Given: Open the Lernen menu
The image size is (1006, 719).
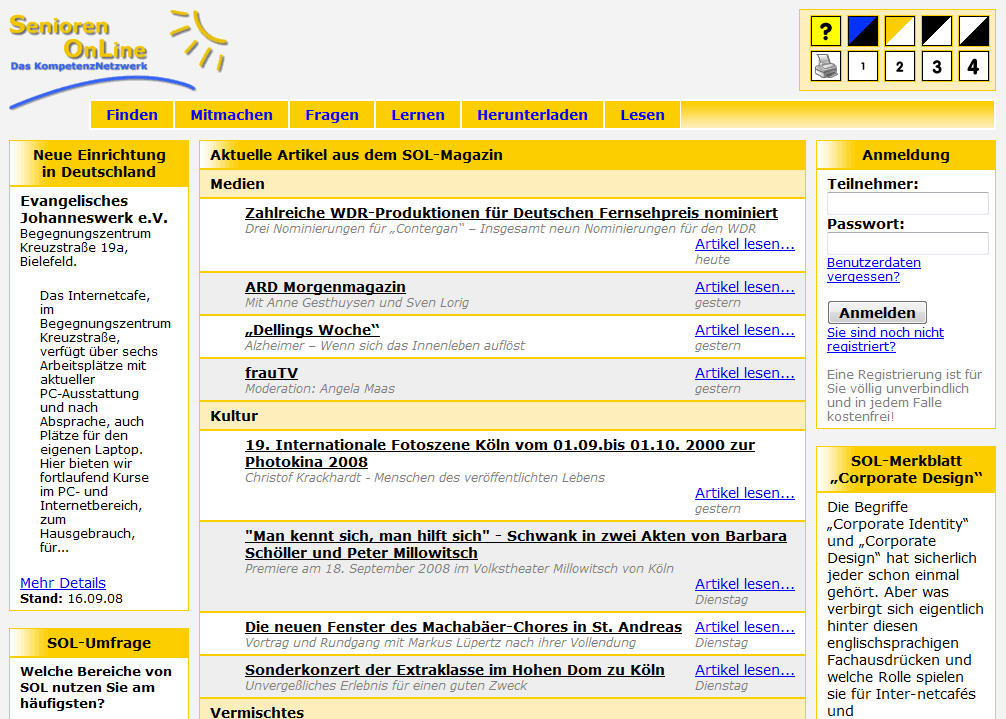Looking at the screenshot, I should (418, 115).
